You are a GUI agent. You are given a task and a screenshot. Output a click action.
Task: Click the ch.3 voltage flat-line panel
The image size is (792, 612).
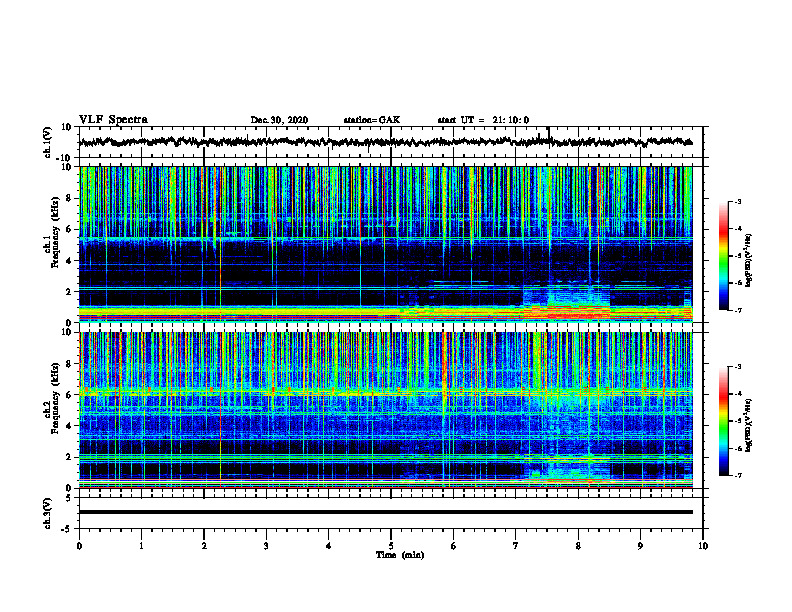click(x=391, y=513)
